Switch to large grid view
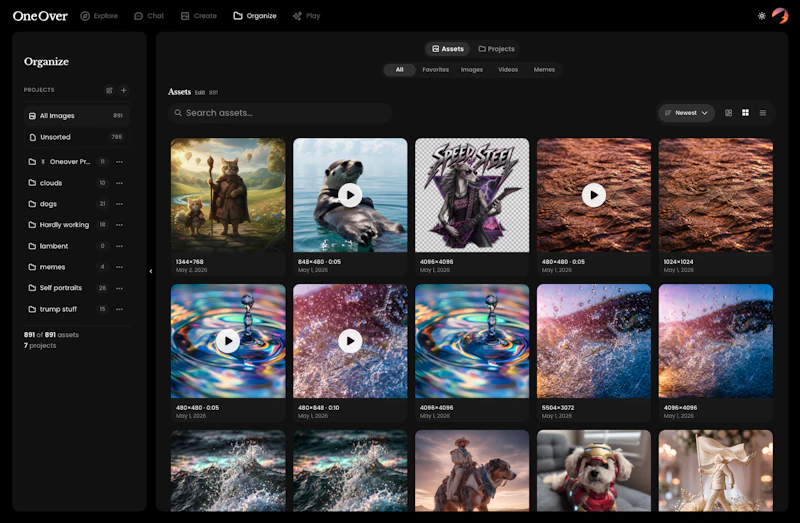This screenshot has width=800, height=523. pyautogui.click(x=745, y=113)
